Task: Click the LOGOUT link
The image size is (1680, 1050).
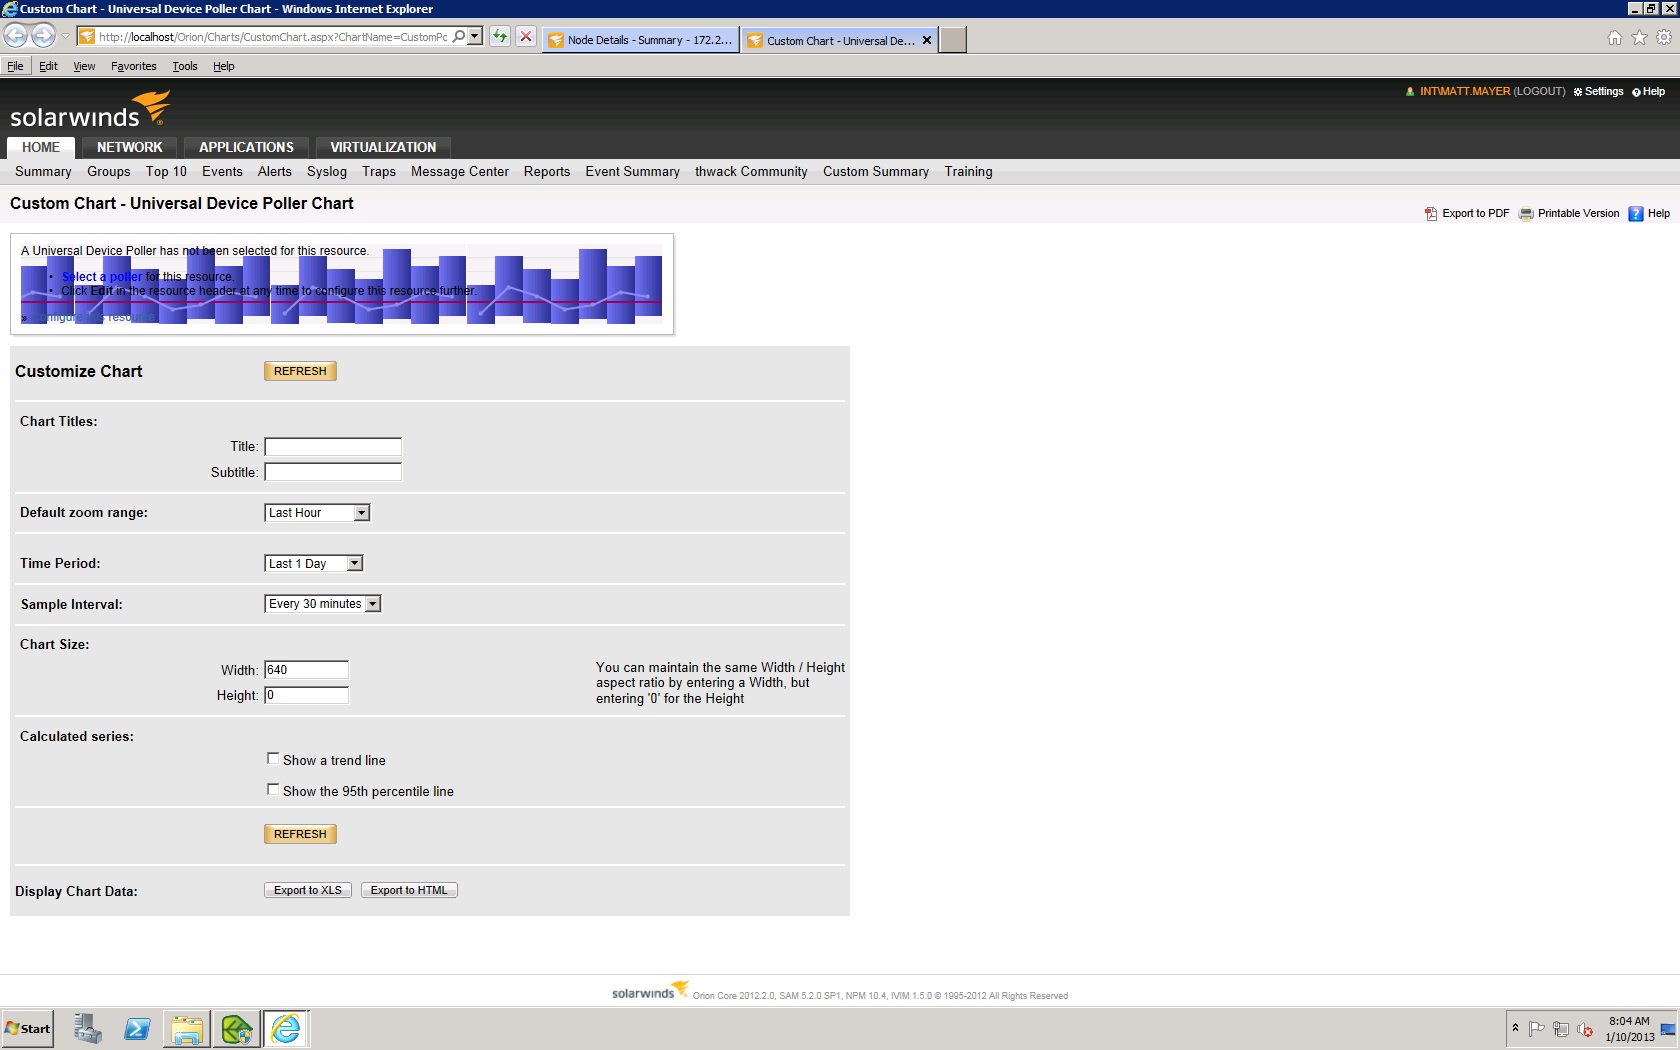Action: tap(1539, 91)
